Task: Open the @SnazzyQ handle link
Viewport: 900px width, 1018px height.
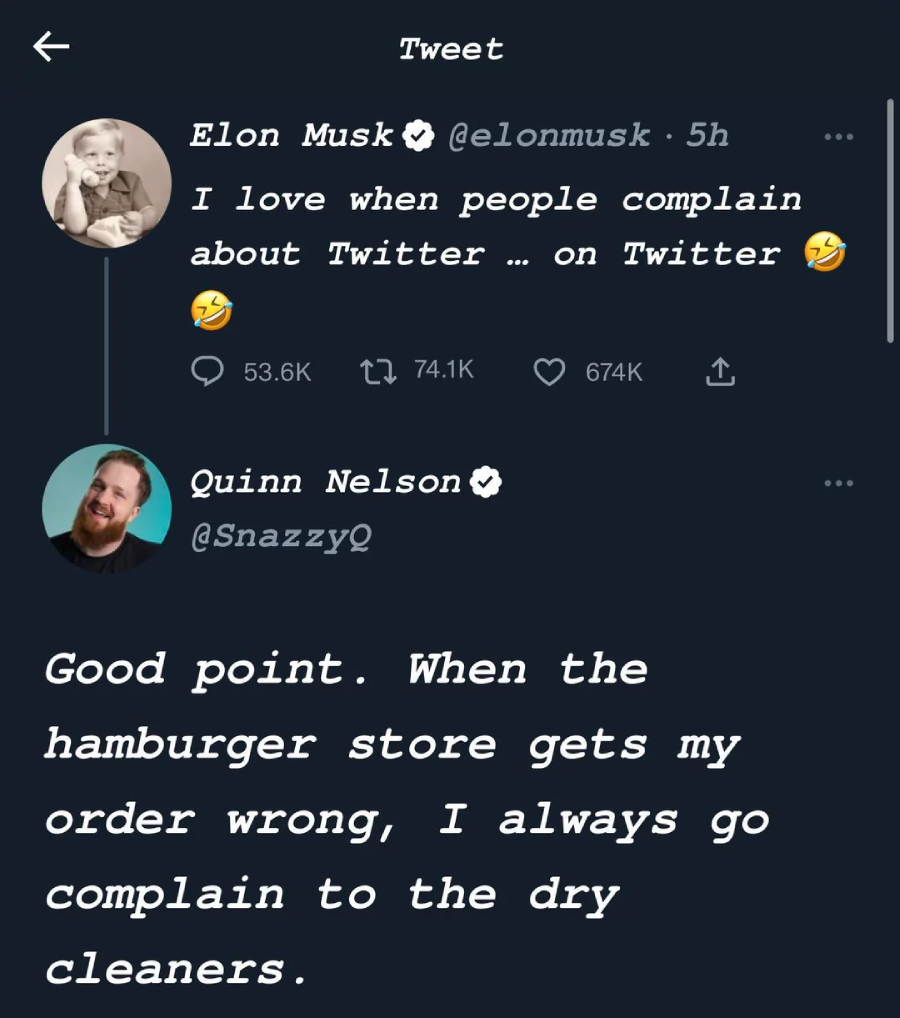Action: [280, 537]
